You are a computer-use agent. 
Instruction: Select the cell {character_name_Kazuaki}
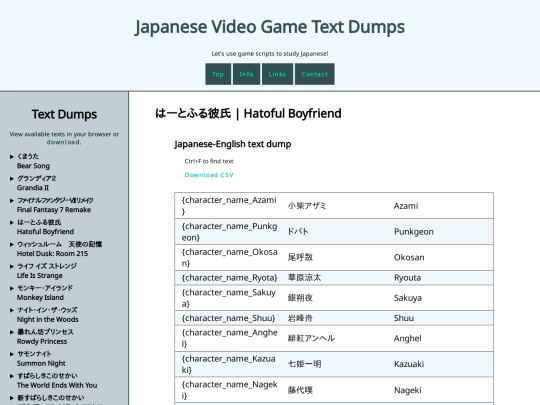pyautogui.click(x=229, y=364)
